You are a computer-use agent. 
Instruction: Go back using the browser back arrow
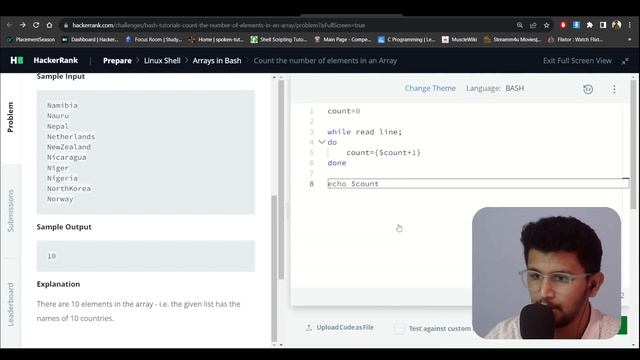click(x=9, y=25)
